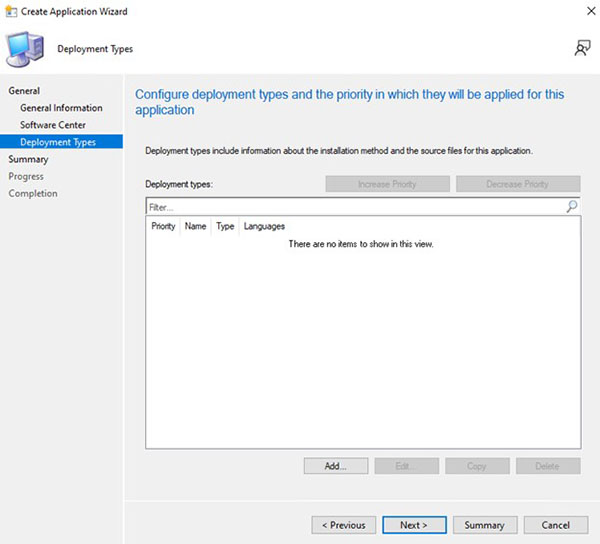The image size is (600, 544).
Task: Open the Summary step in the sidebar
Action: tap(28, 159)
